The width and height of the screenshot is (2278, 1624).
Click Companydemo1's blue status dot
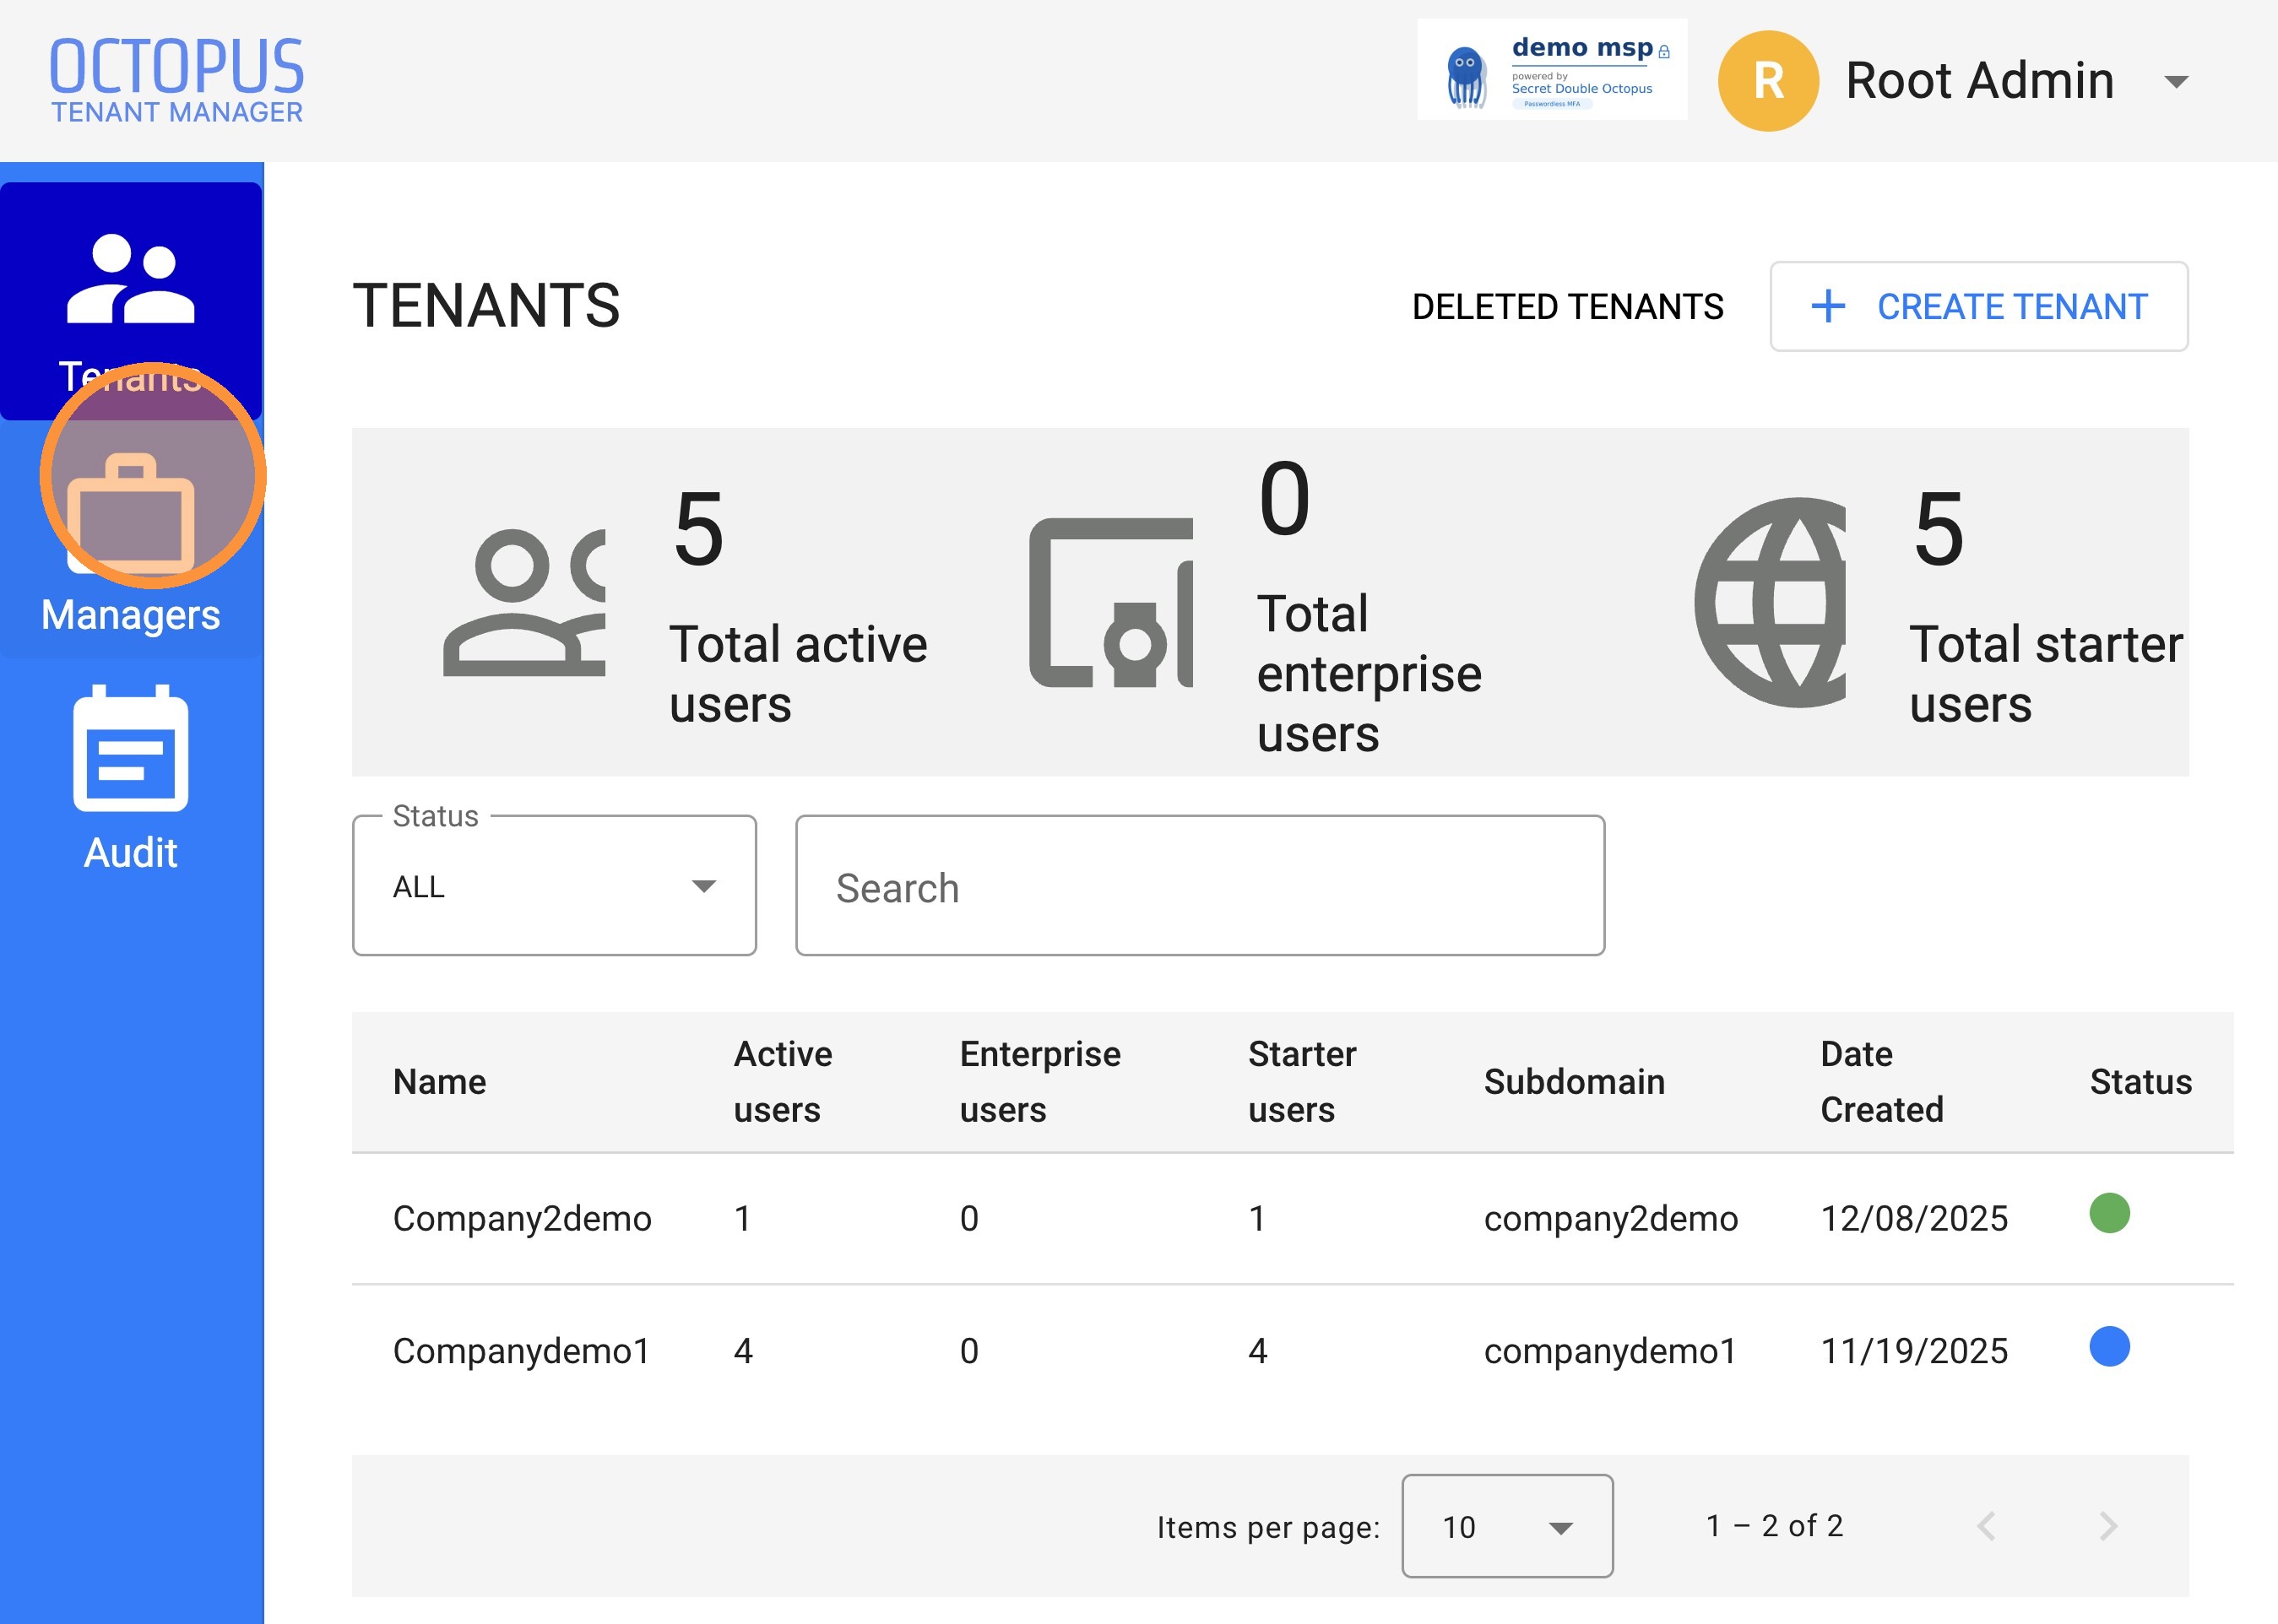[2110, 1346]
